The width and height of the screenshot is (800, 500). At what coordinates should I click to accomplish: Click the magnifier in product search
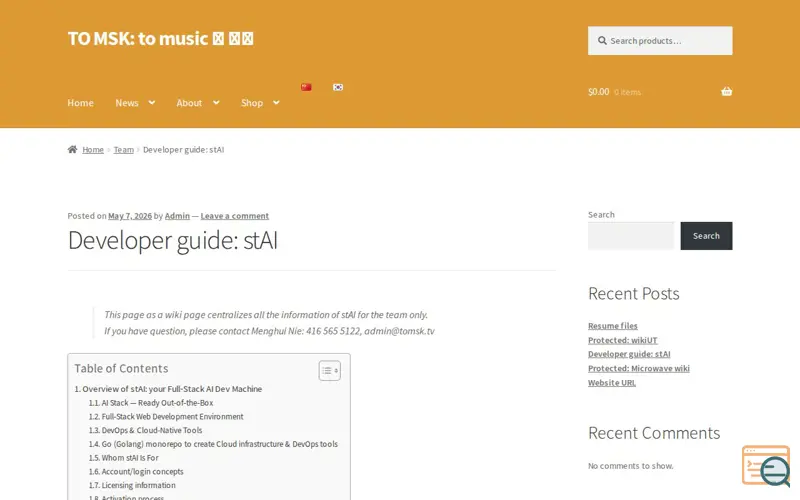602,40
